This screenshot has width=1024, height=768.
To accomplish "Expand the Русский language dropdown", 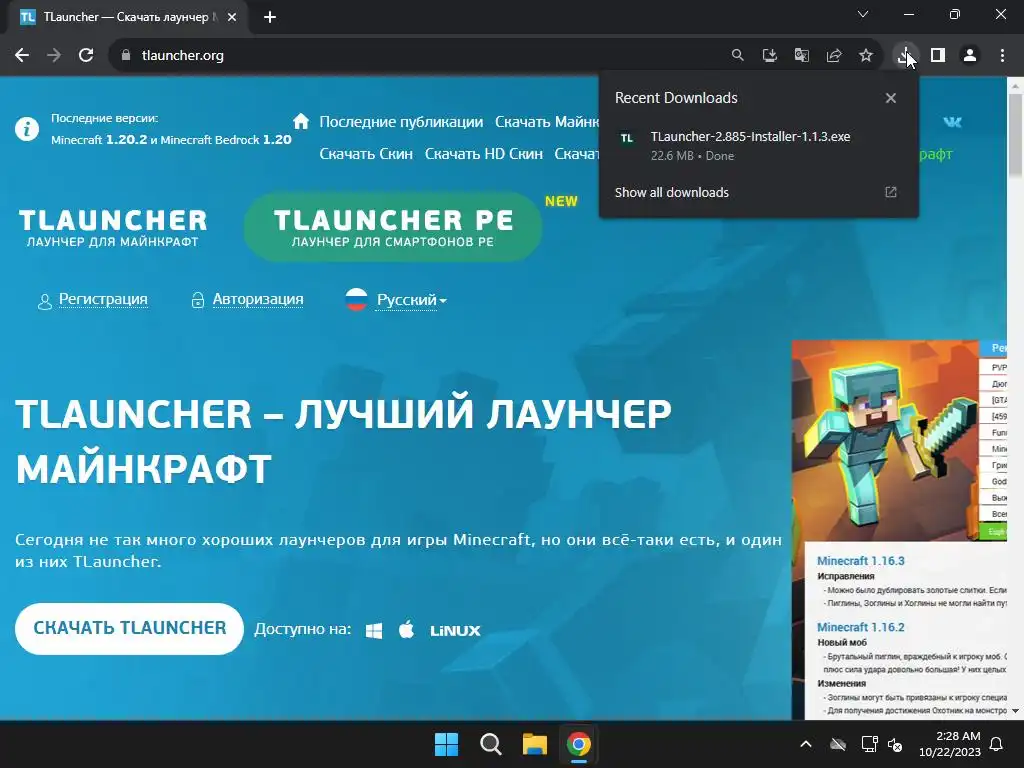I will (x=411, y=300).
